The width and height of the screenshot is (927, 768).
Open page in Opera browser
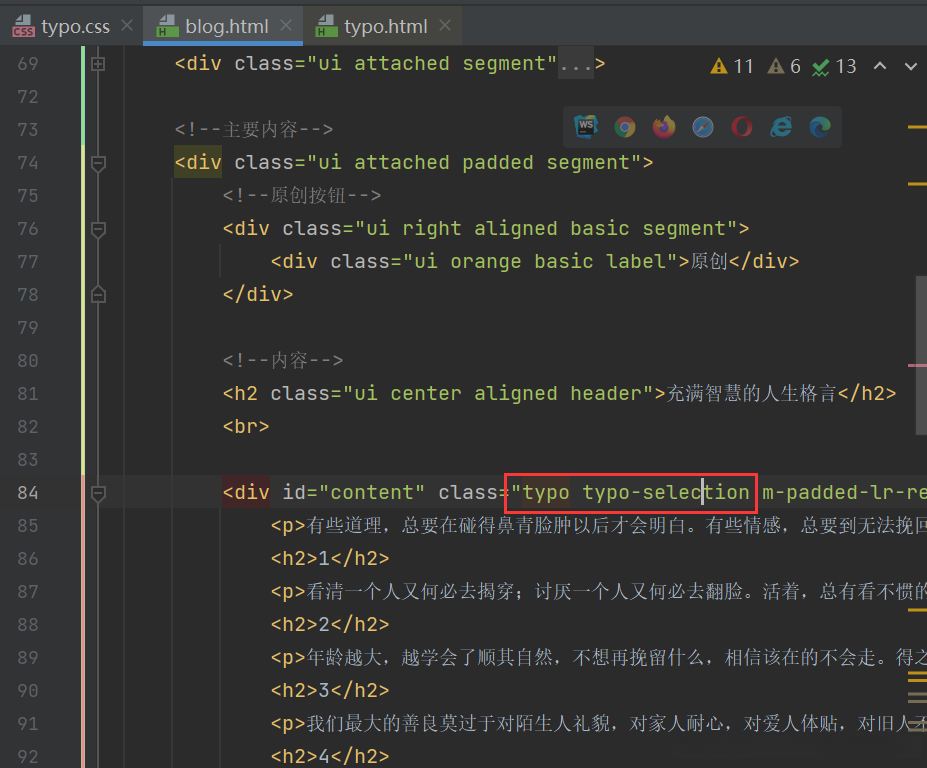click(x=742, y=127)
